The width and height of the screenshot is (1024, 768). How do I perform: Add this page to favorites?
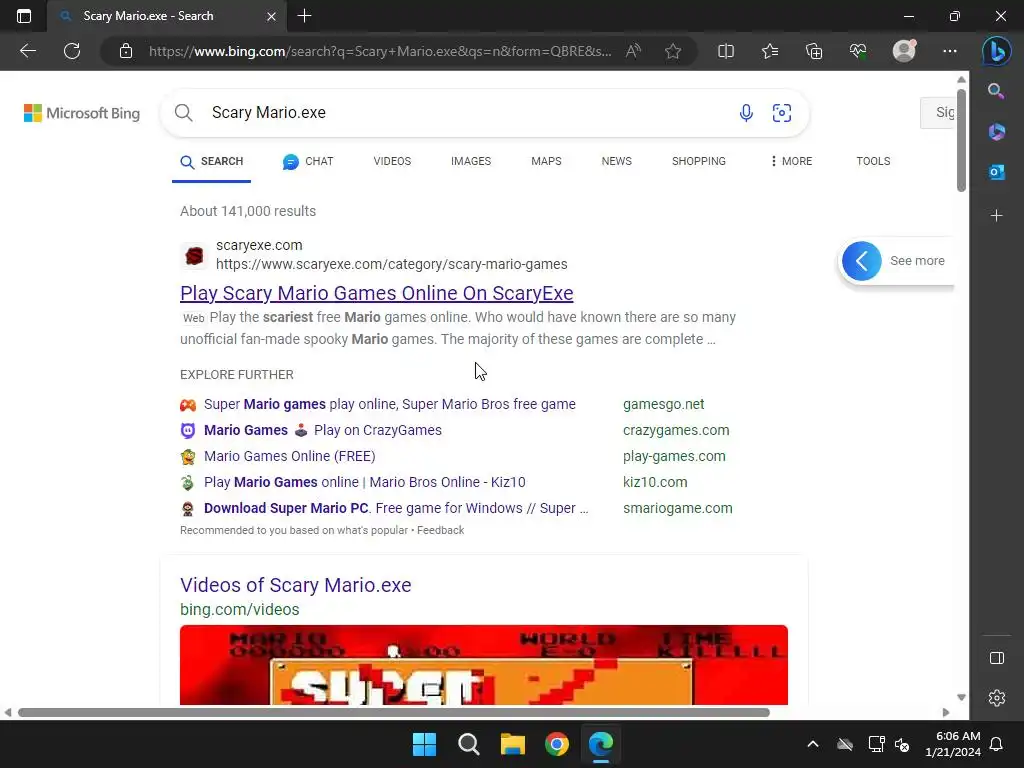point(673,51)
